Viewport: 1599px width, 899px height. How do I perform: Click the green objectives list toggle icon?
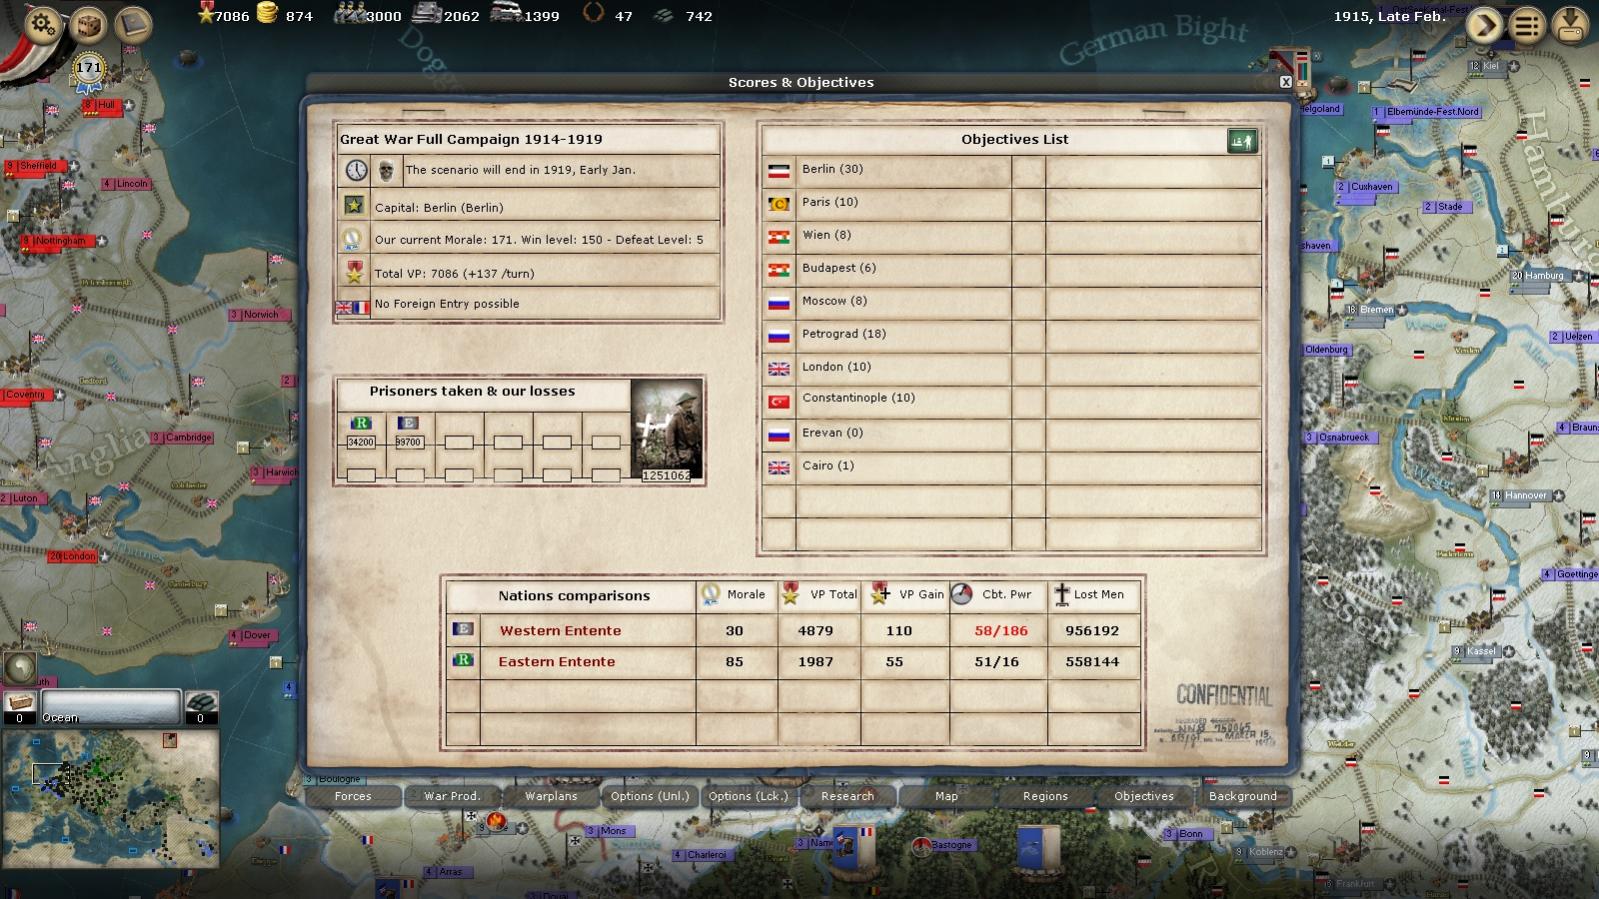[x=1241, y=141]
